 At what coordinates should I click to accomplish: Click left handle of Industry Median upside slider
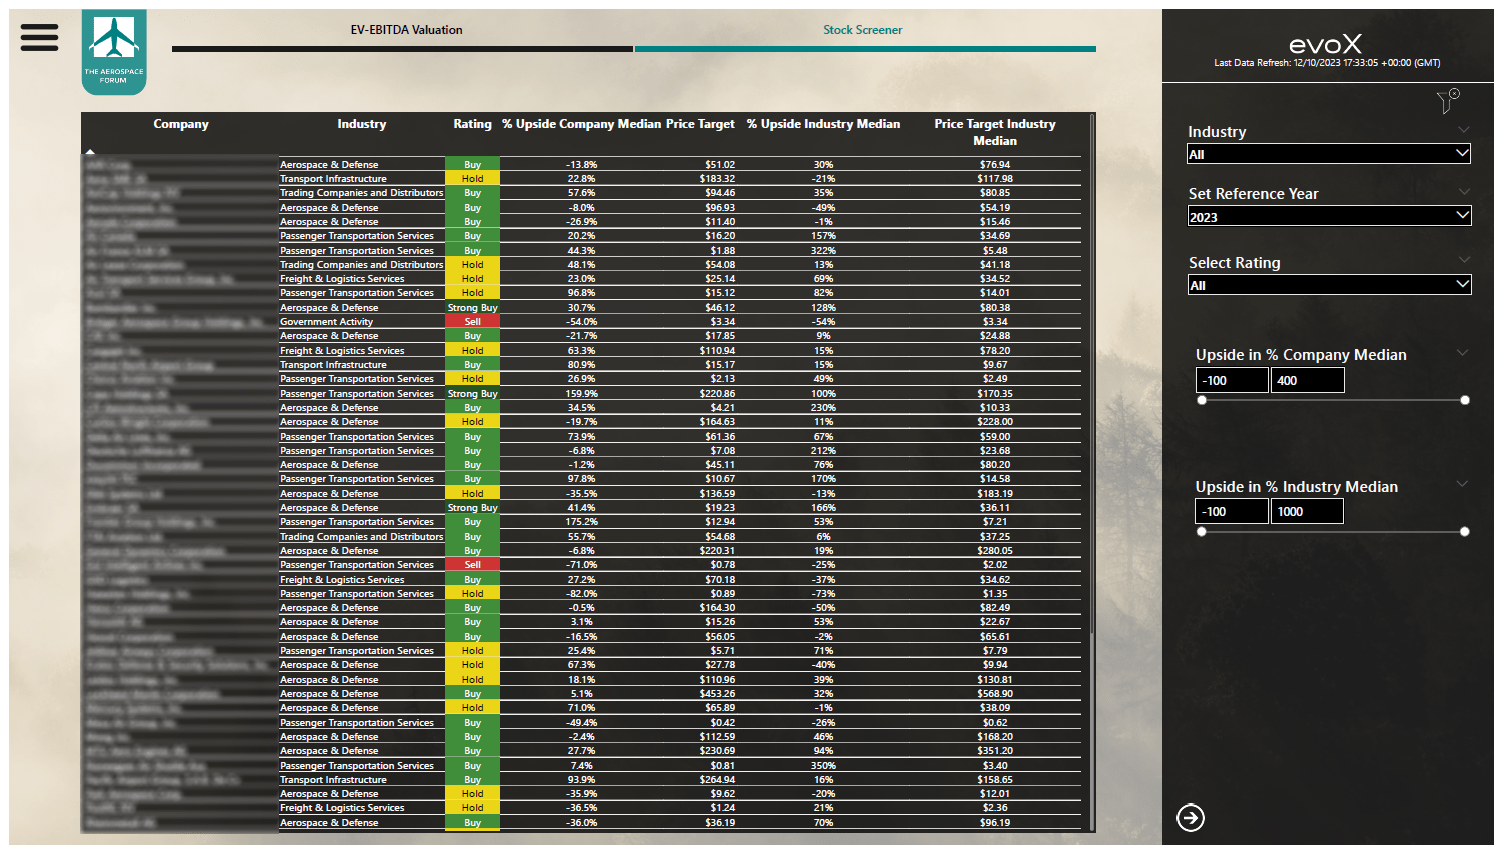[x=1202, y=532]
